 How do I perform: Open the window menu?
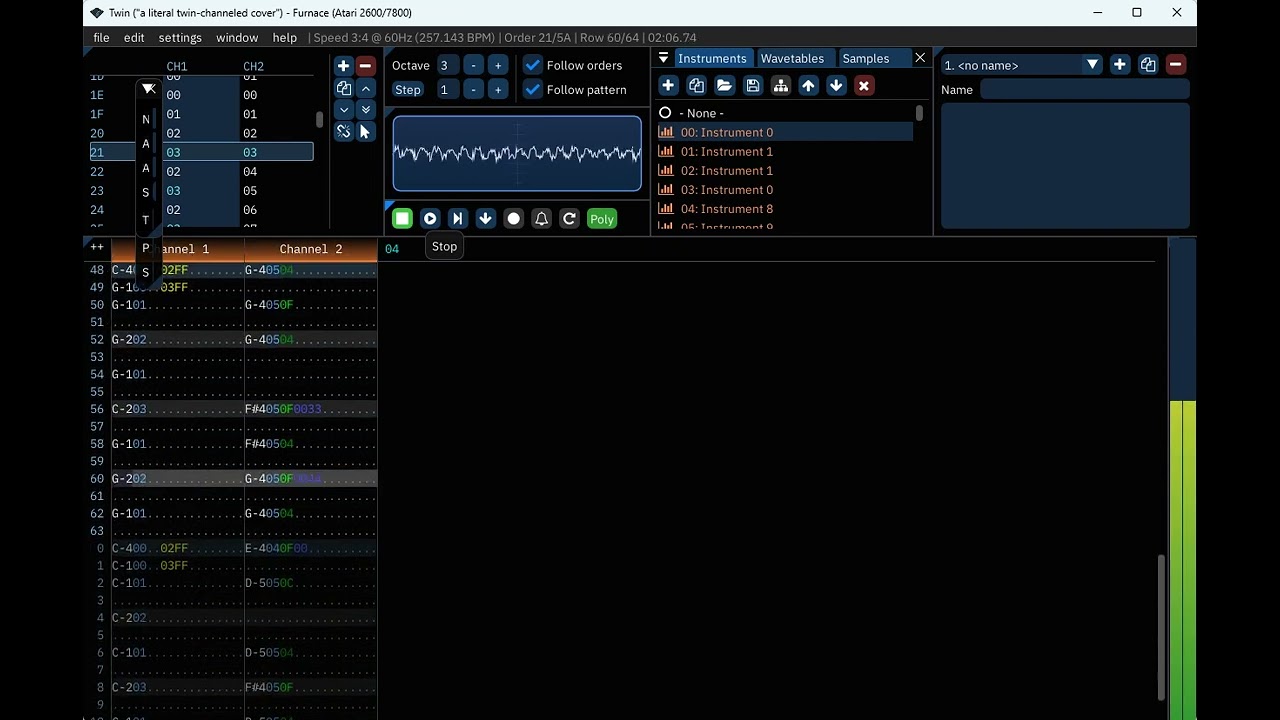click(237, 37)
